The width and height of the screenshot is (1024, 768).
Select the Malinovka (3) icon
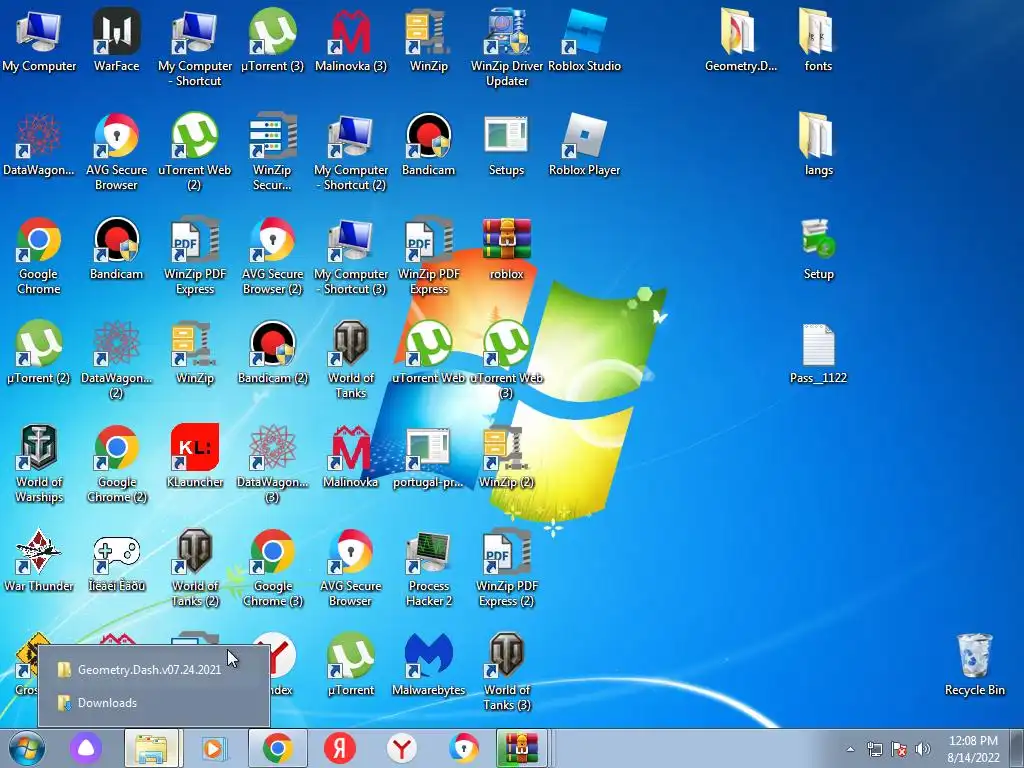click(x=351, y=39)
